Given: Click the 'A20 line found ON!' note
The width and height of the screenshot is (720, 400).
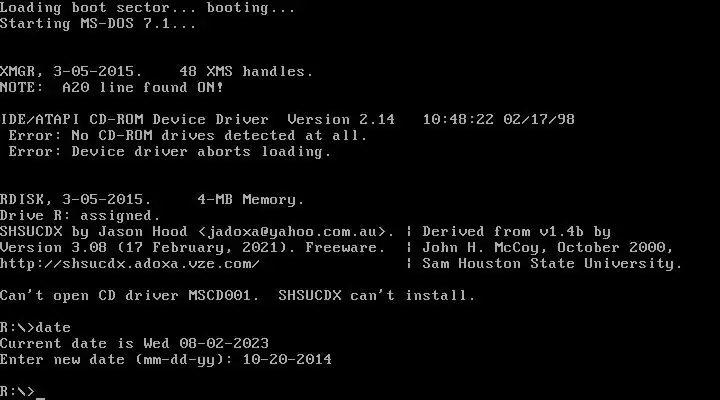Looking at the screenshot, I should [143, 88].
